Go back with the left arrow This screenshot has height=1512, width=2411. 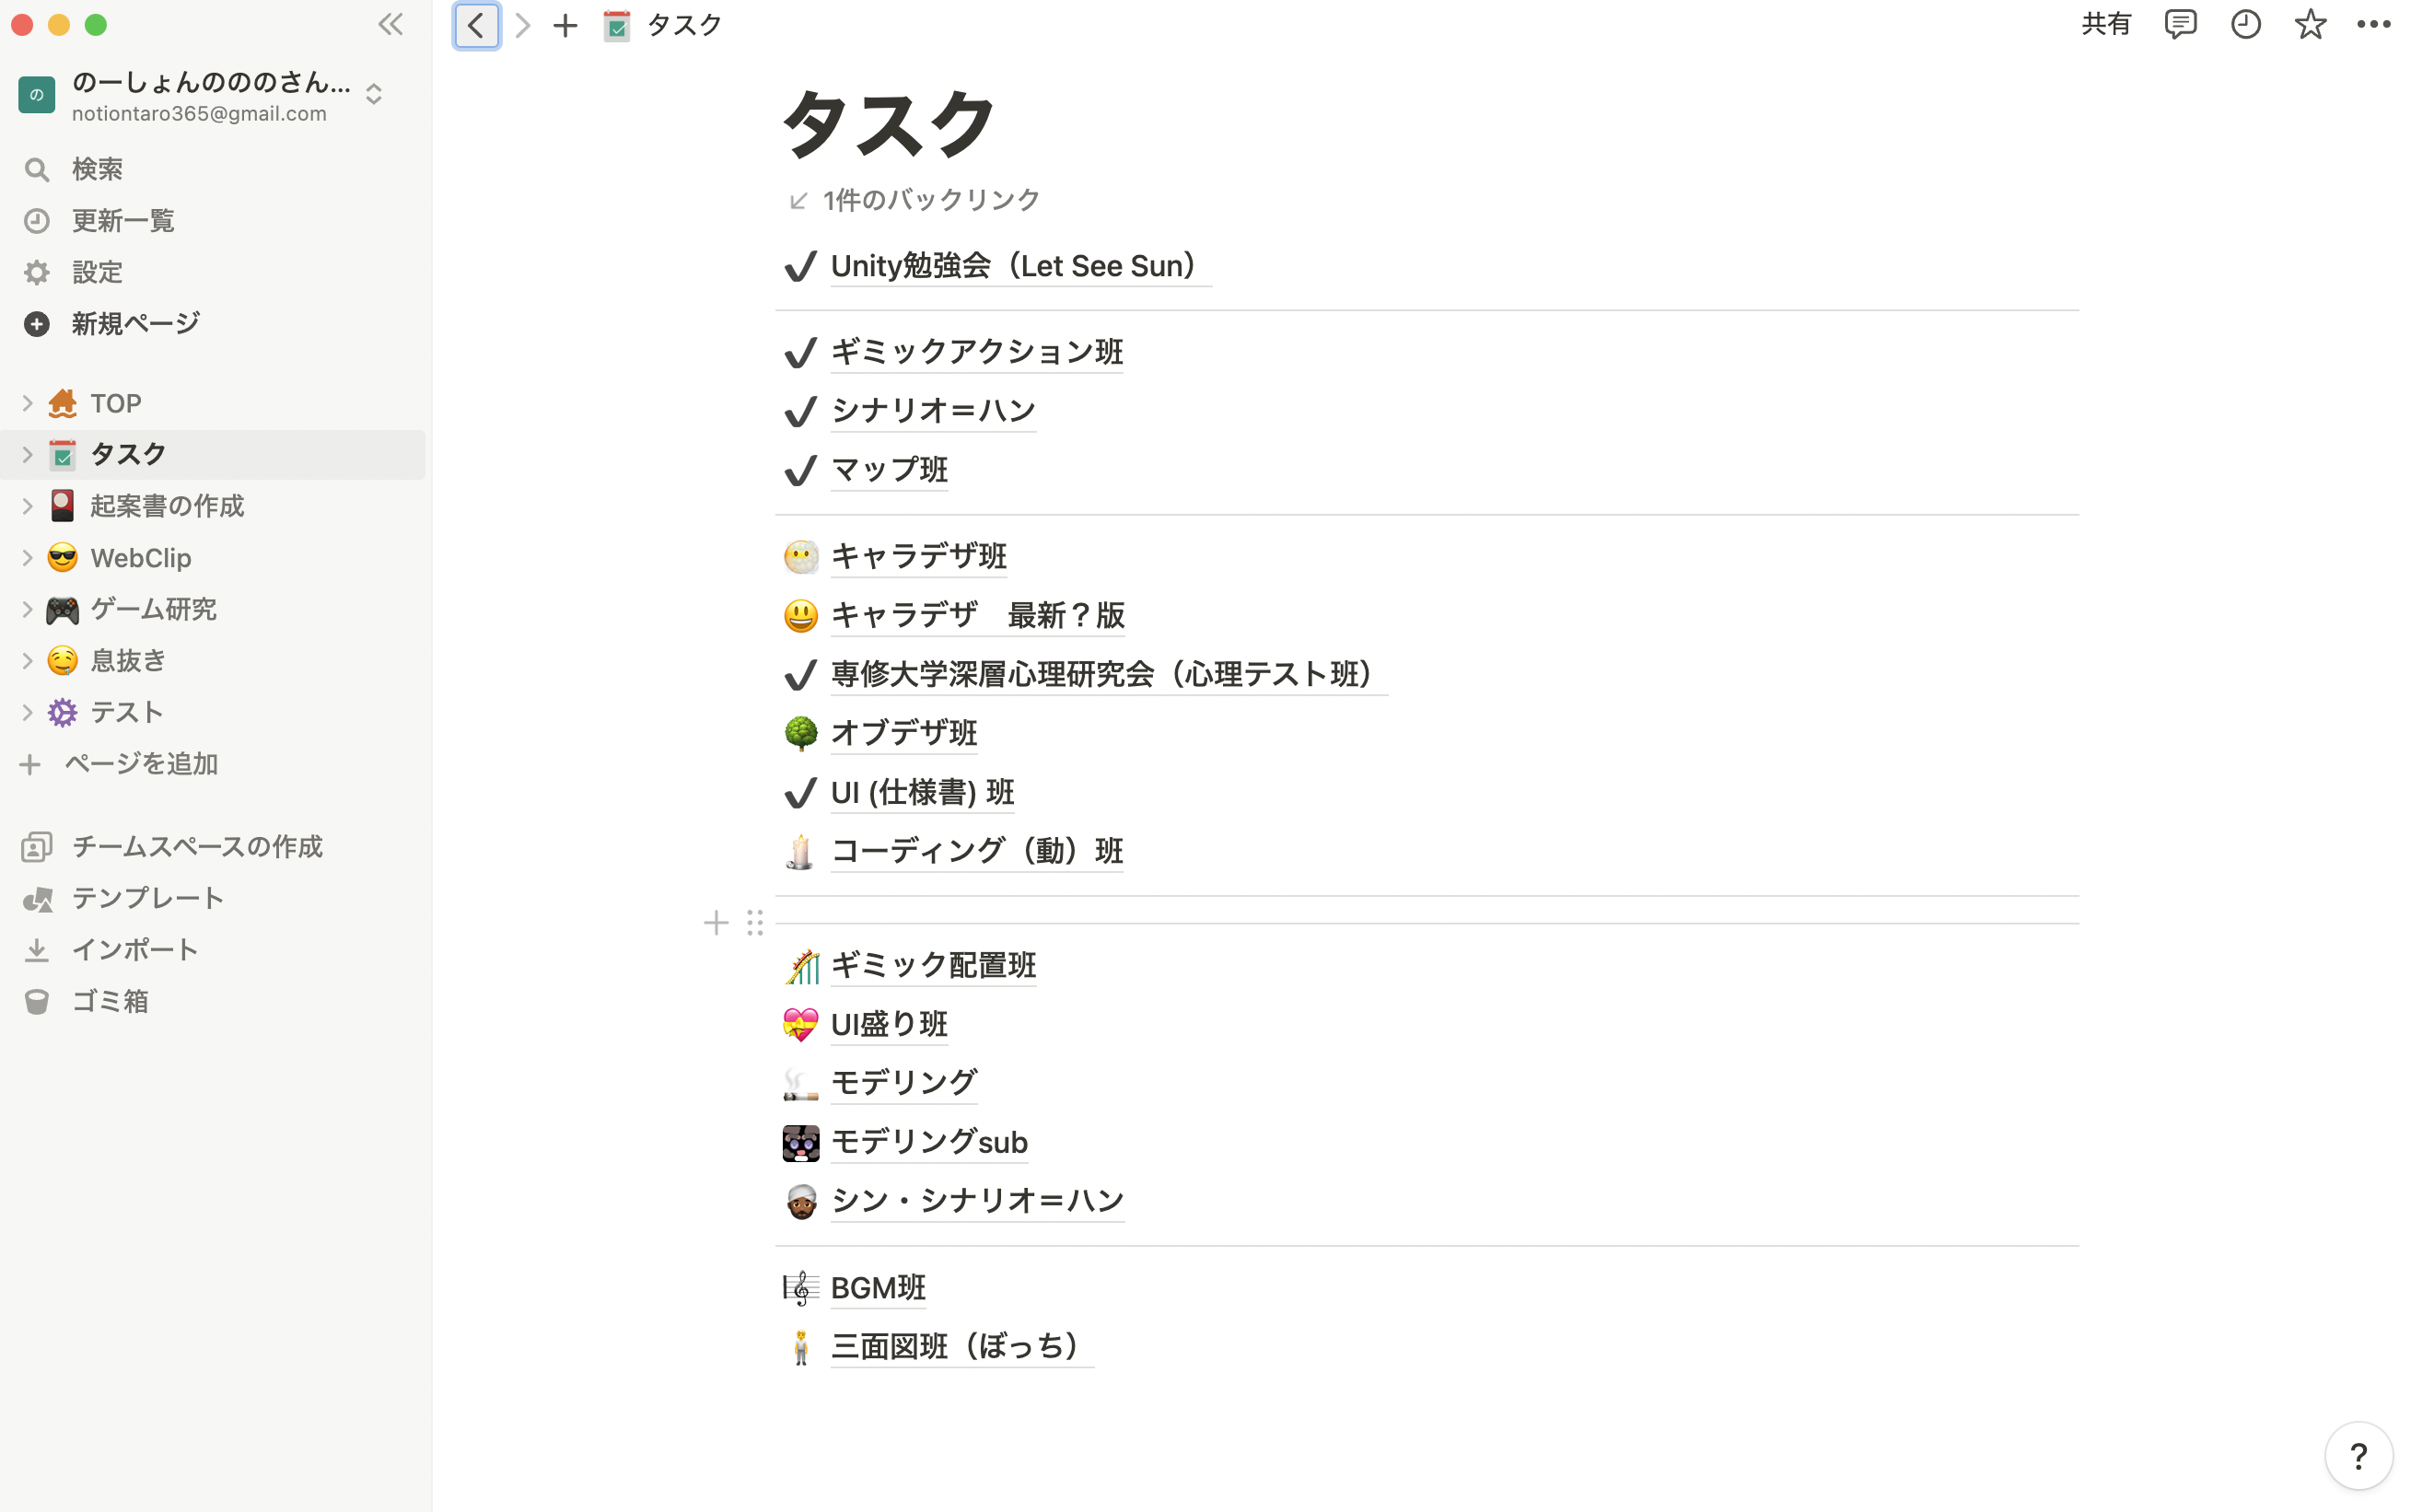(476, 26)
